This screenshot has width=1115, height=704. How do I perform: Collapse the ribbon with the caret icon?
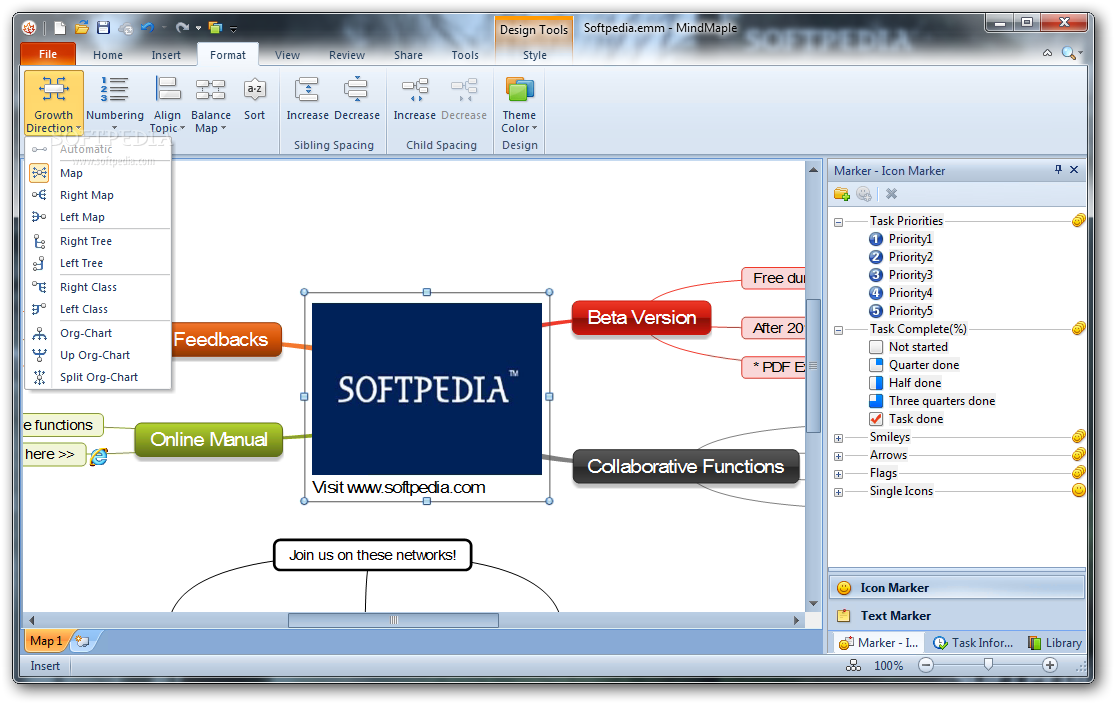(1047, 53)
